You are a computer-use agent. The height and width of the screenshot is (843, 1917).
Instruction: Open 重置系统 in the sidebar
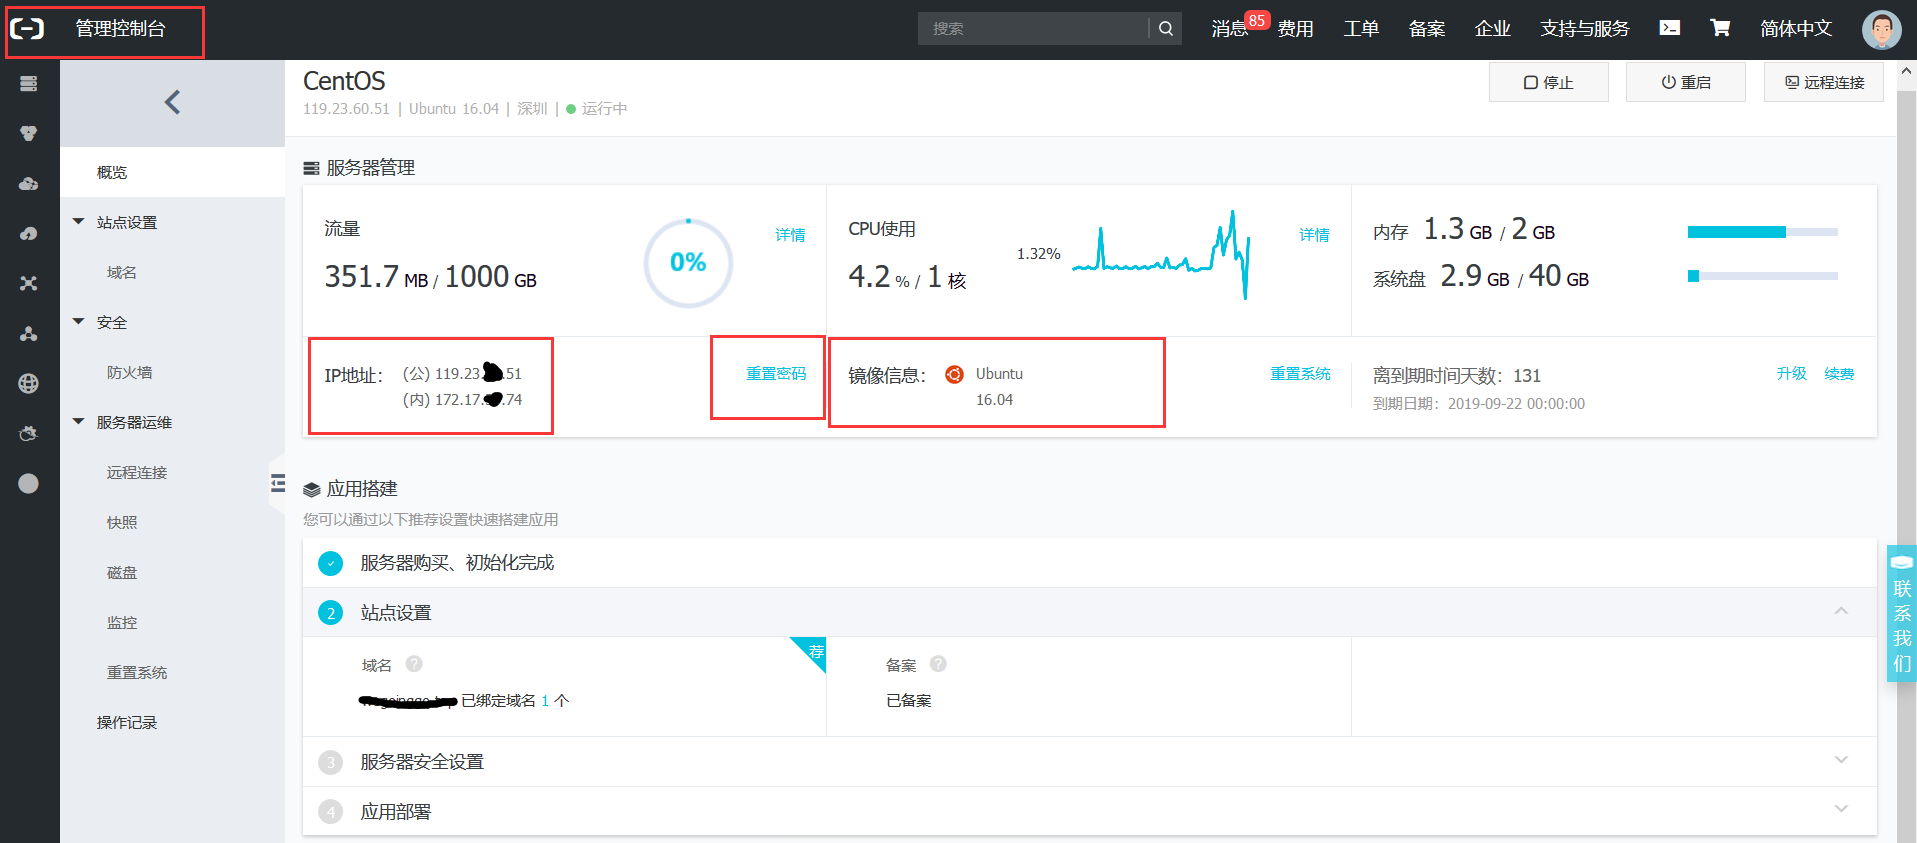point(137,672)
